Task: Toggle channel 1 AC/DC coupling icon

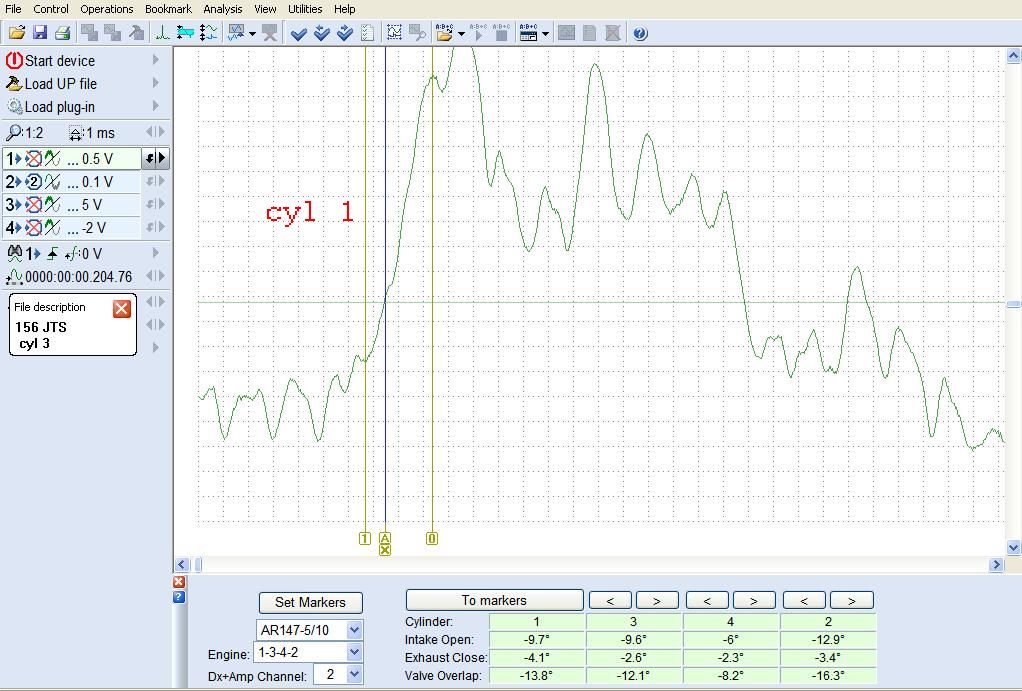Action: [52, 158]
